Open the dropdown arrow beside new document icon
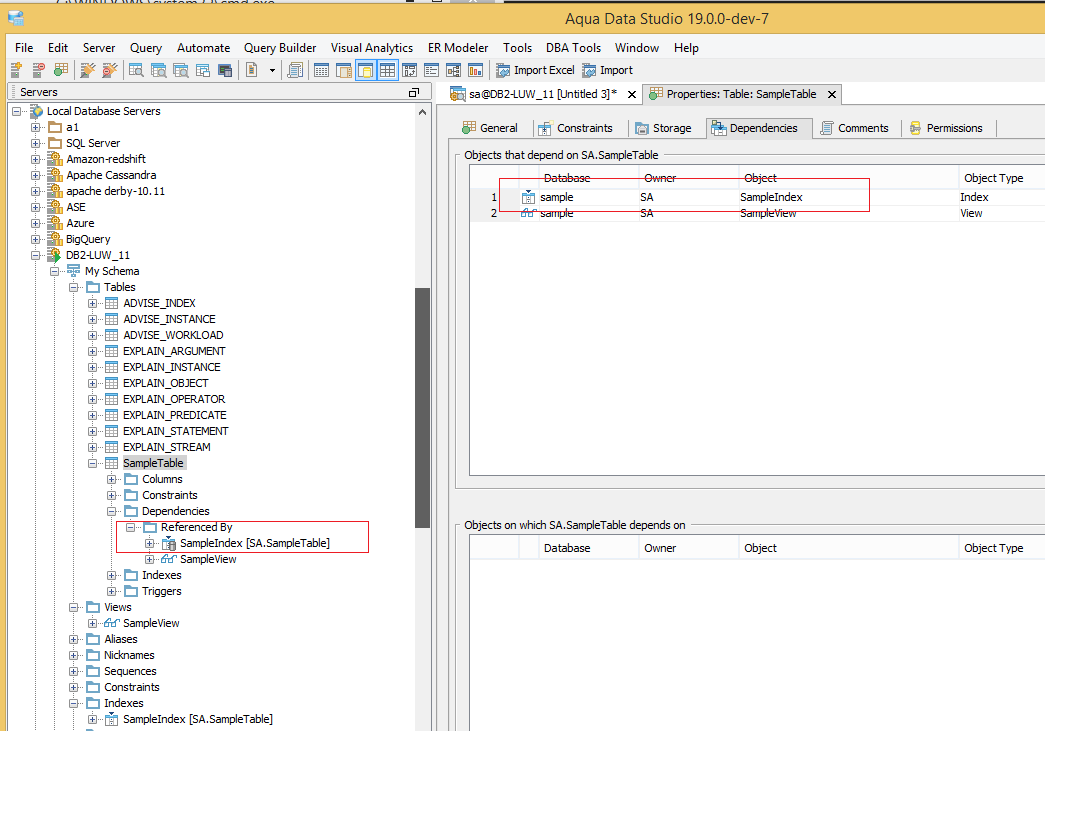Image resolution: width=1082 pixels, height=818 pixels. (272, 70)
